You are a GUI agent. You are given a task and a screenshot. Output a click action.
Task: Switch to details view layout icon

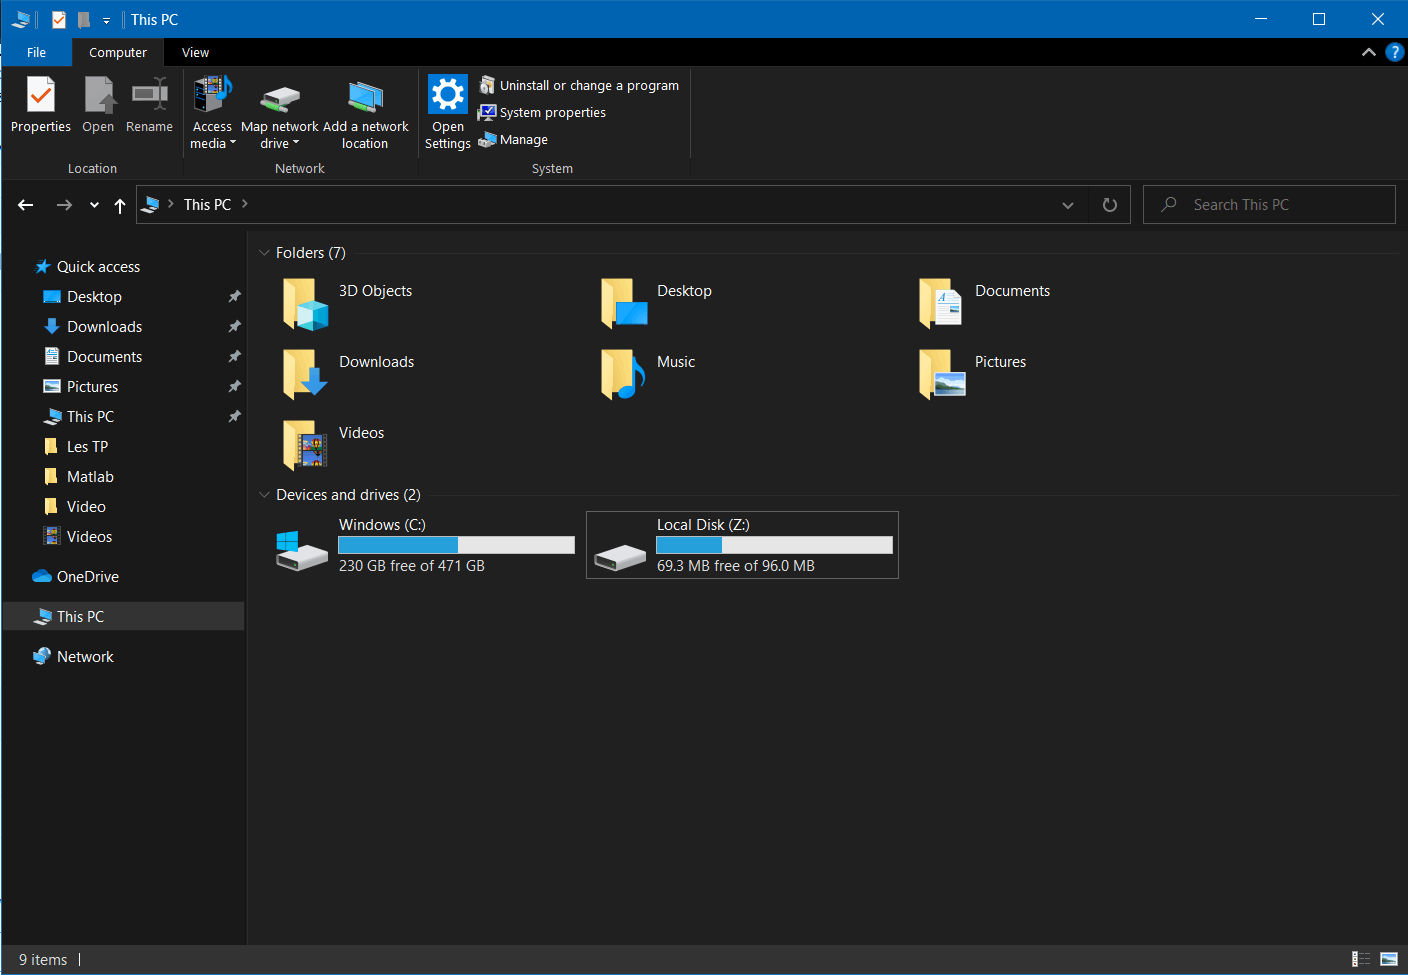point(1360,959)
